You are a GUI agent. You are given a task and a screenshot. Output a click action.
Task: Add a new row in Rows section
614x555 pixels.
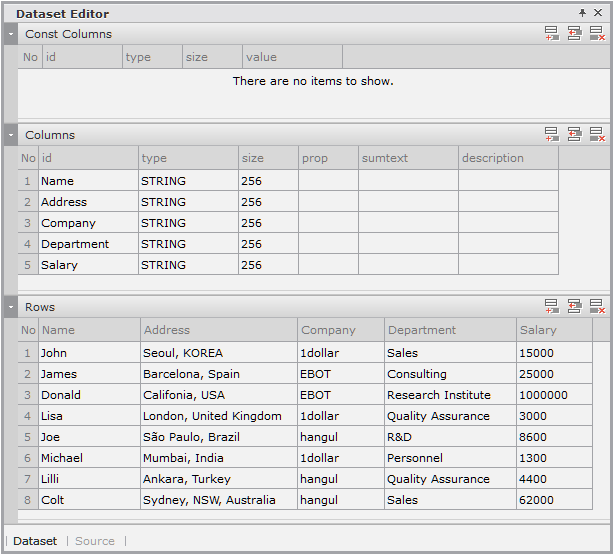coord(552,307)
